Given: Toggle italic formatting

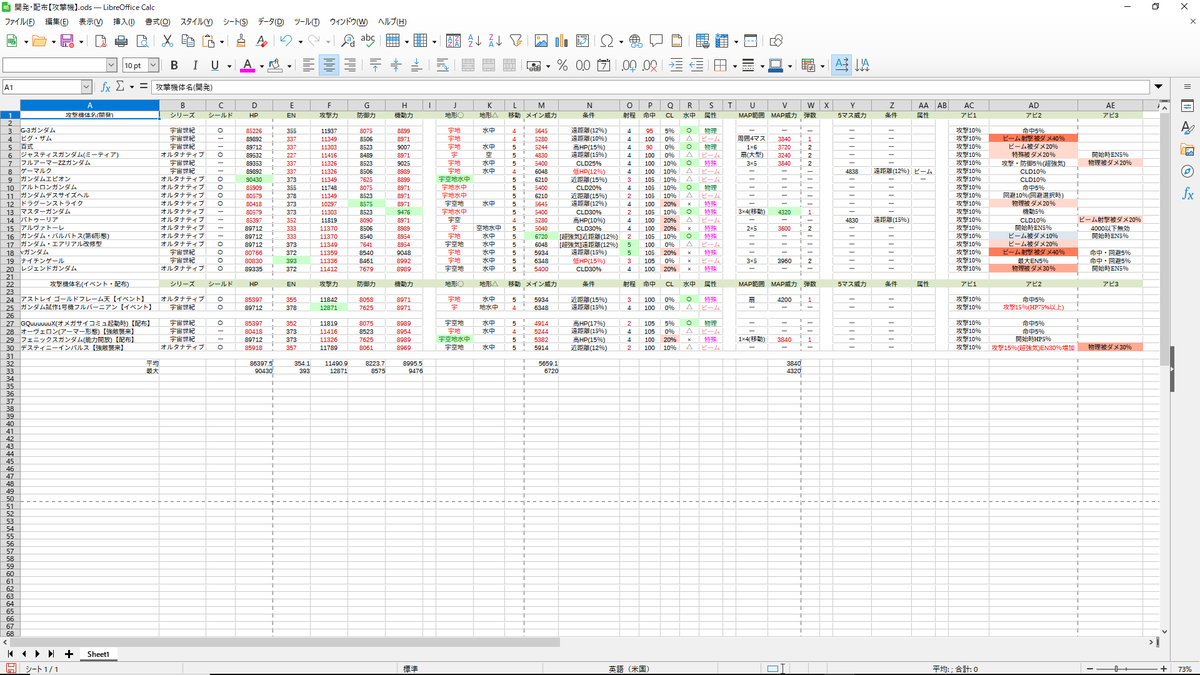Looking at the screenshot, I should click(x=194, y=66).
